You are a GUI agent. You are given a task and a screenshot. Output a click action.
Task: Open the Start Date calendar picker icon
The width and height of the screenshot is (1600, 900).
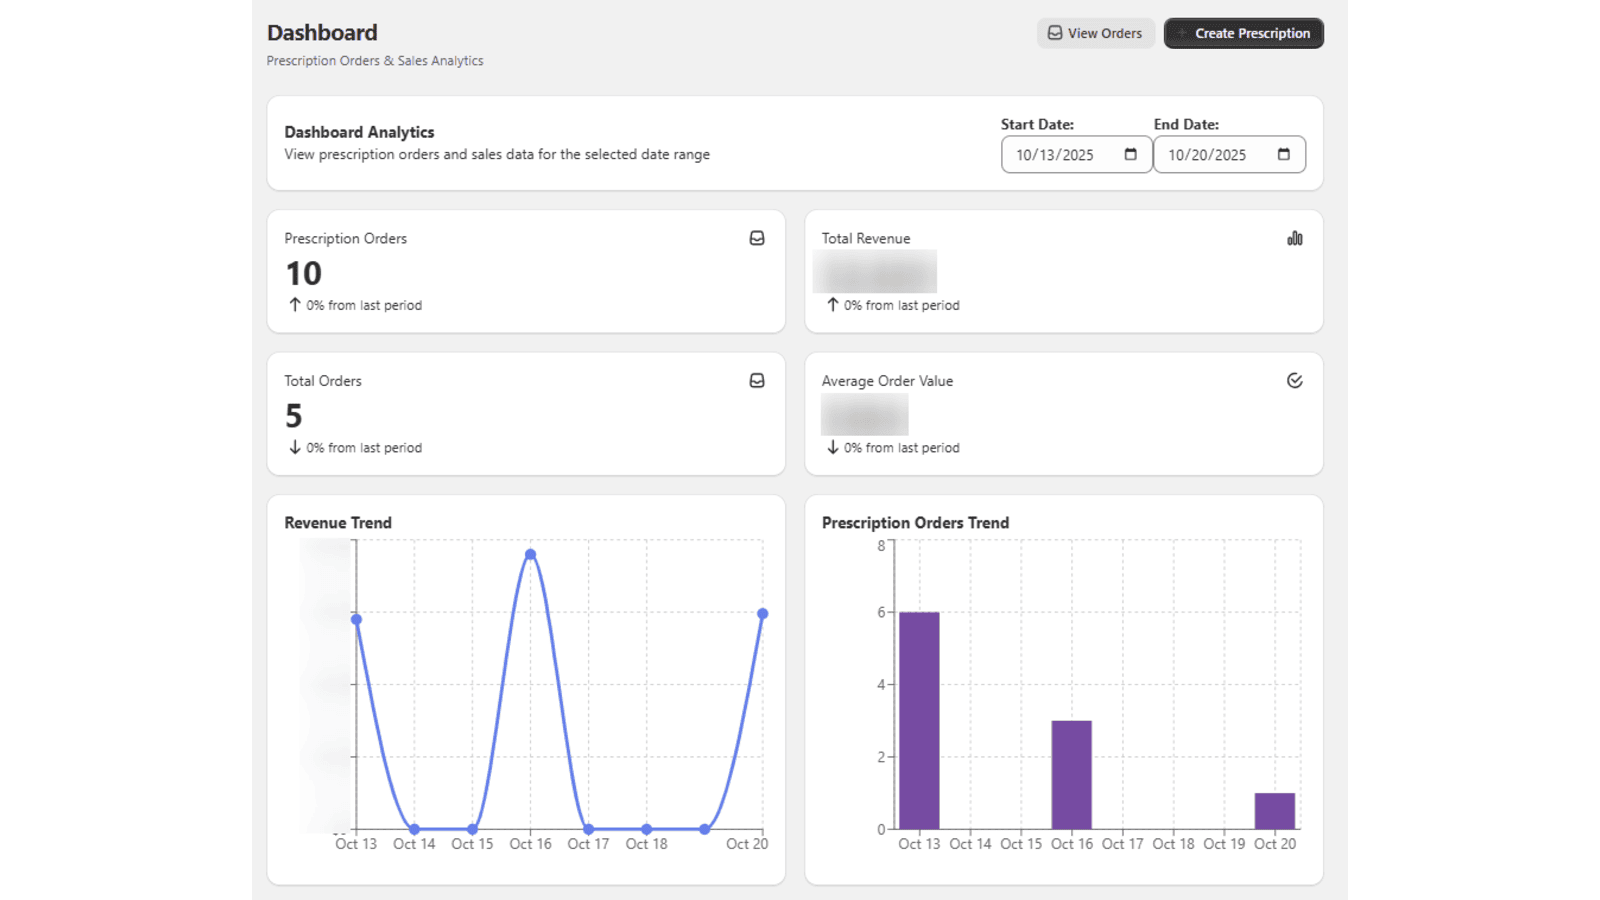(x=1130, y=154)
